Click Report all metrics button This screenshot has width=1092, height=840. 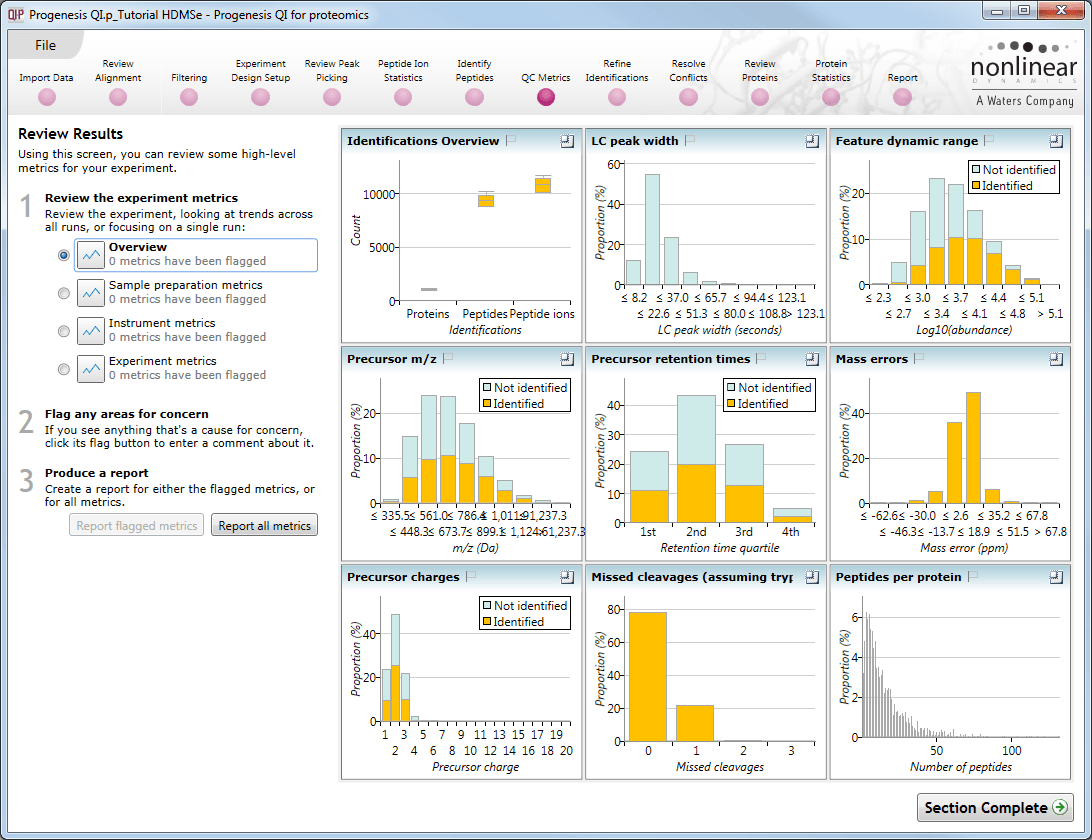(x=265, y=525)
